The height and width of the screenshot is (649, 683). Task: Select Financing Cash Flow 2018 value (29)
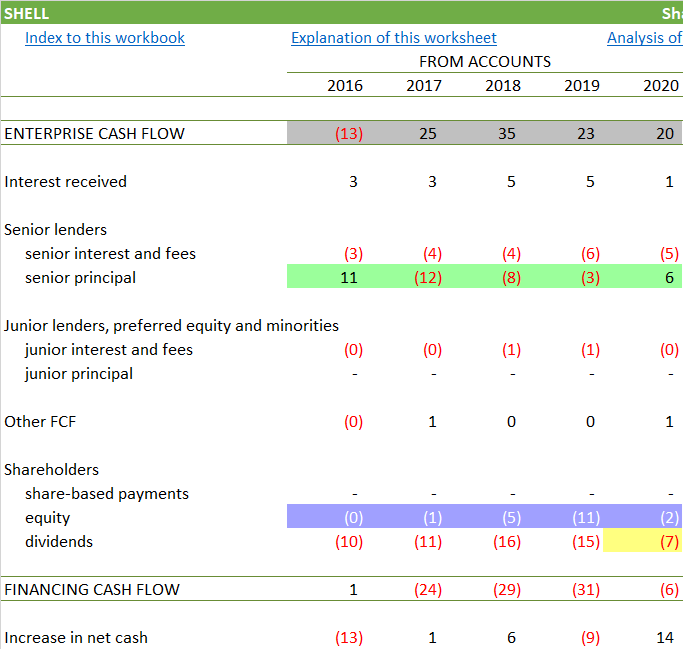click(507, 589)
